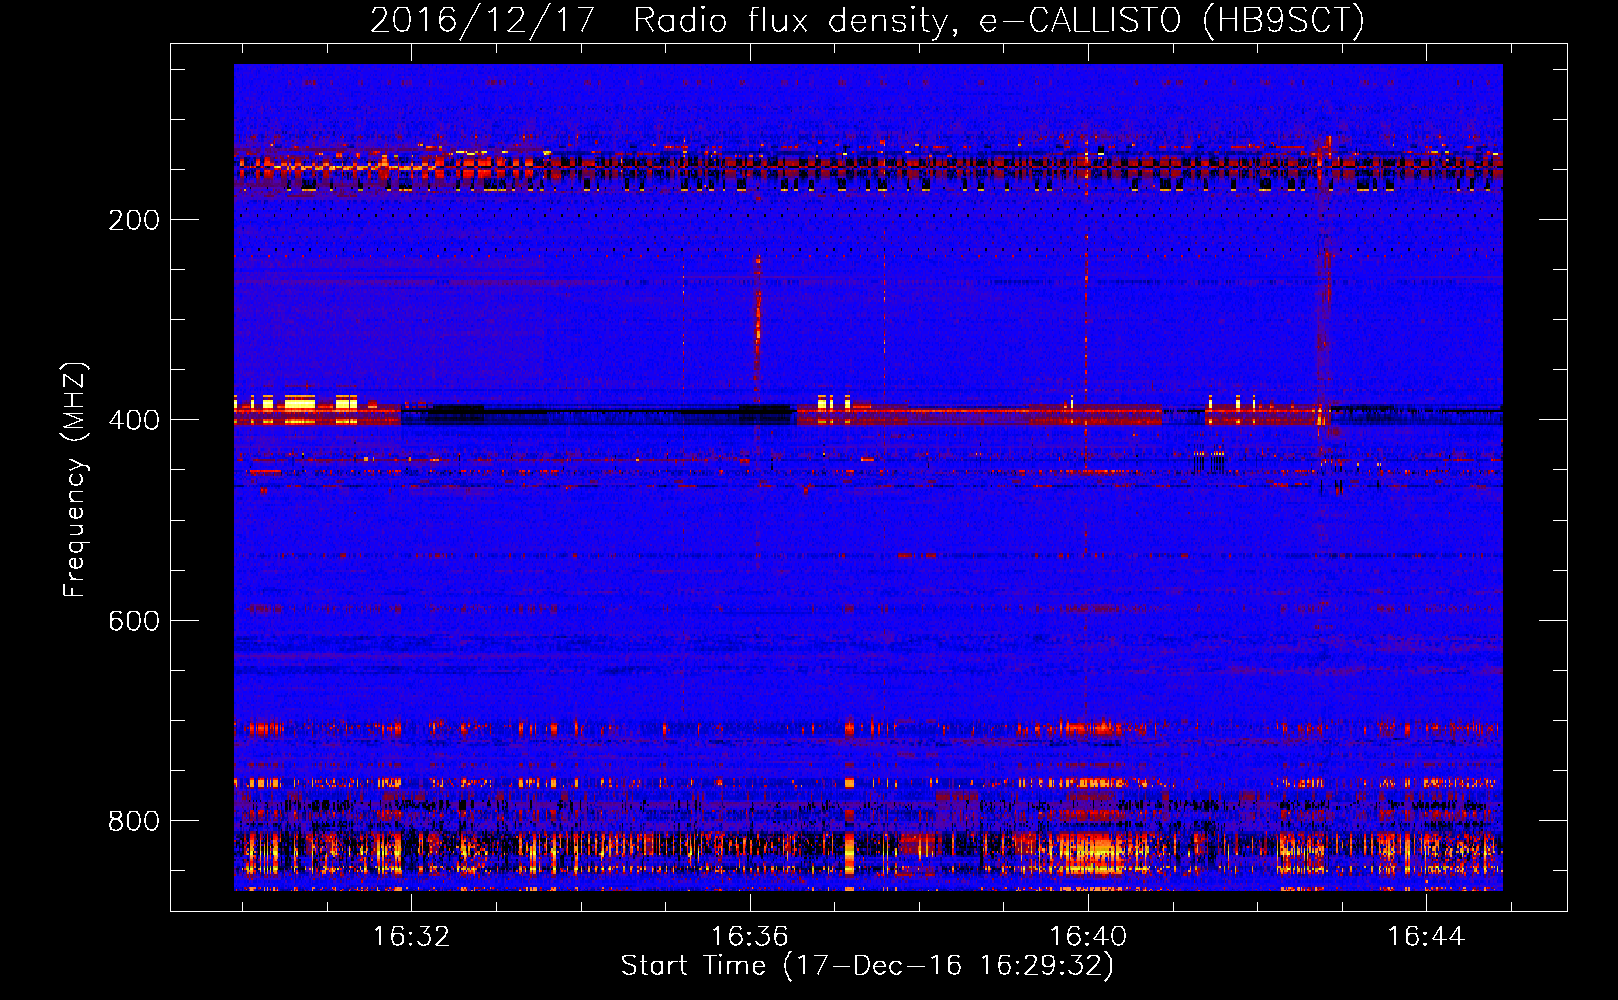
Task: Click the '16:40' time tick label
Action: coord(1087,937)
